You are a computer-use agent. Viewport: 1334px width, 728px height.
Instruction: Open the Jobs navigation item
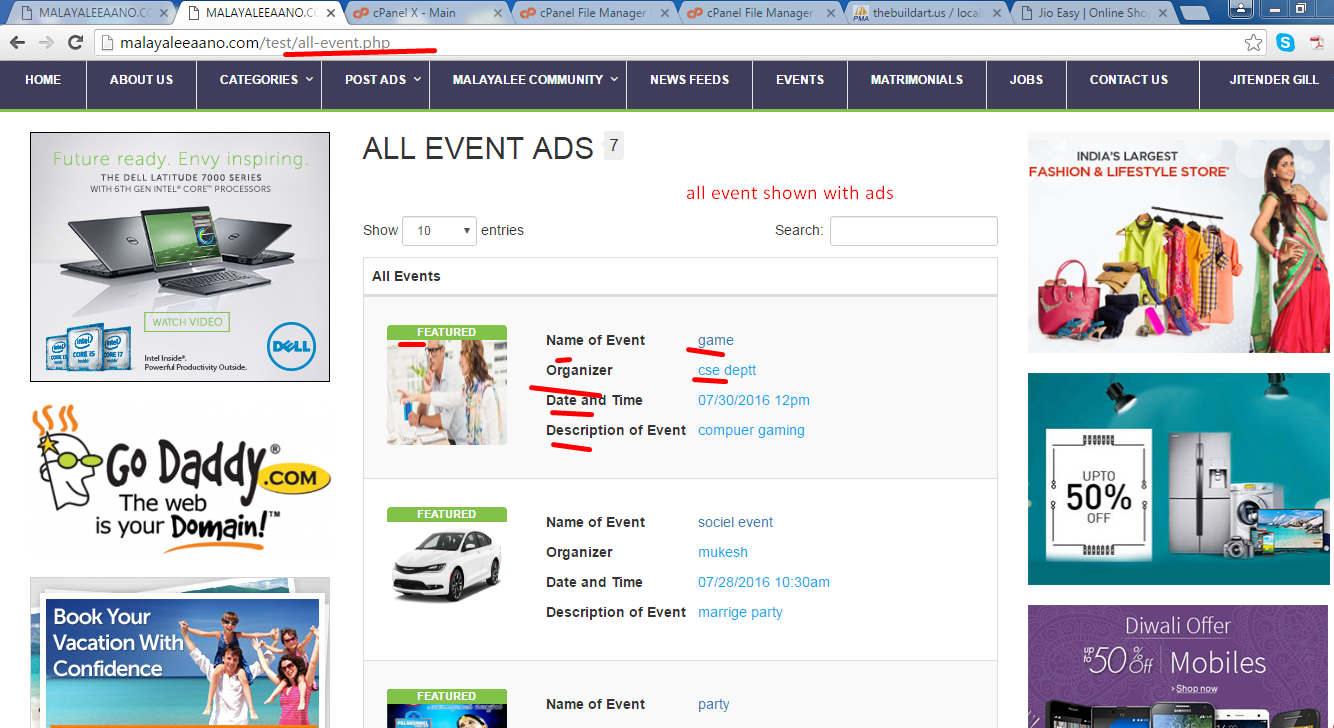[1026, 80]
